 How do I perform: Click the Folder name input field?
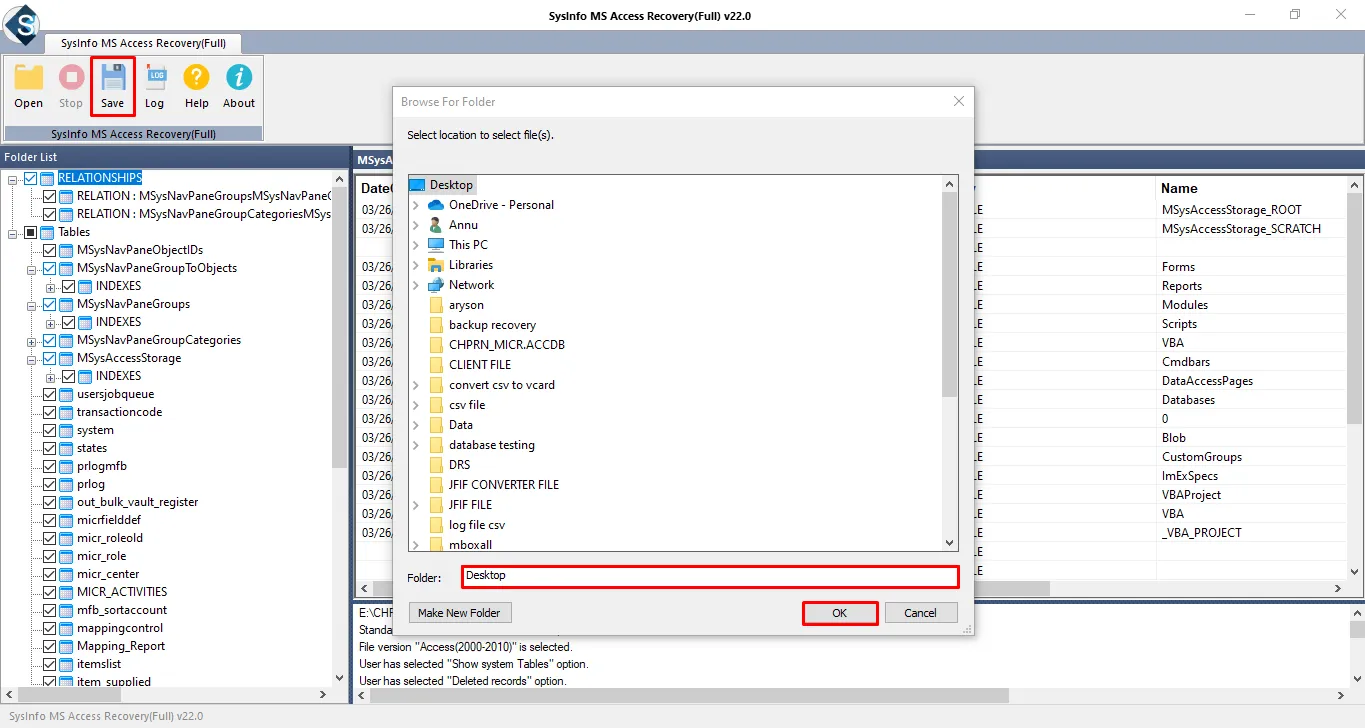tap(710, 576)
